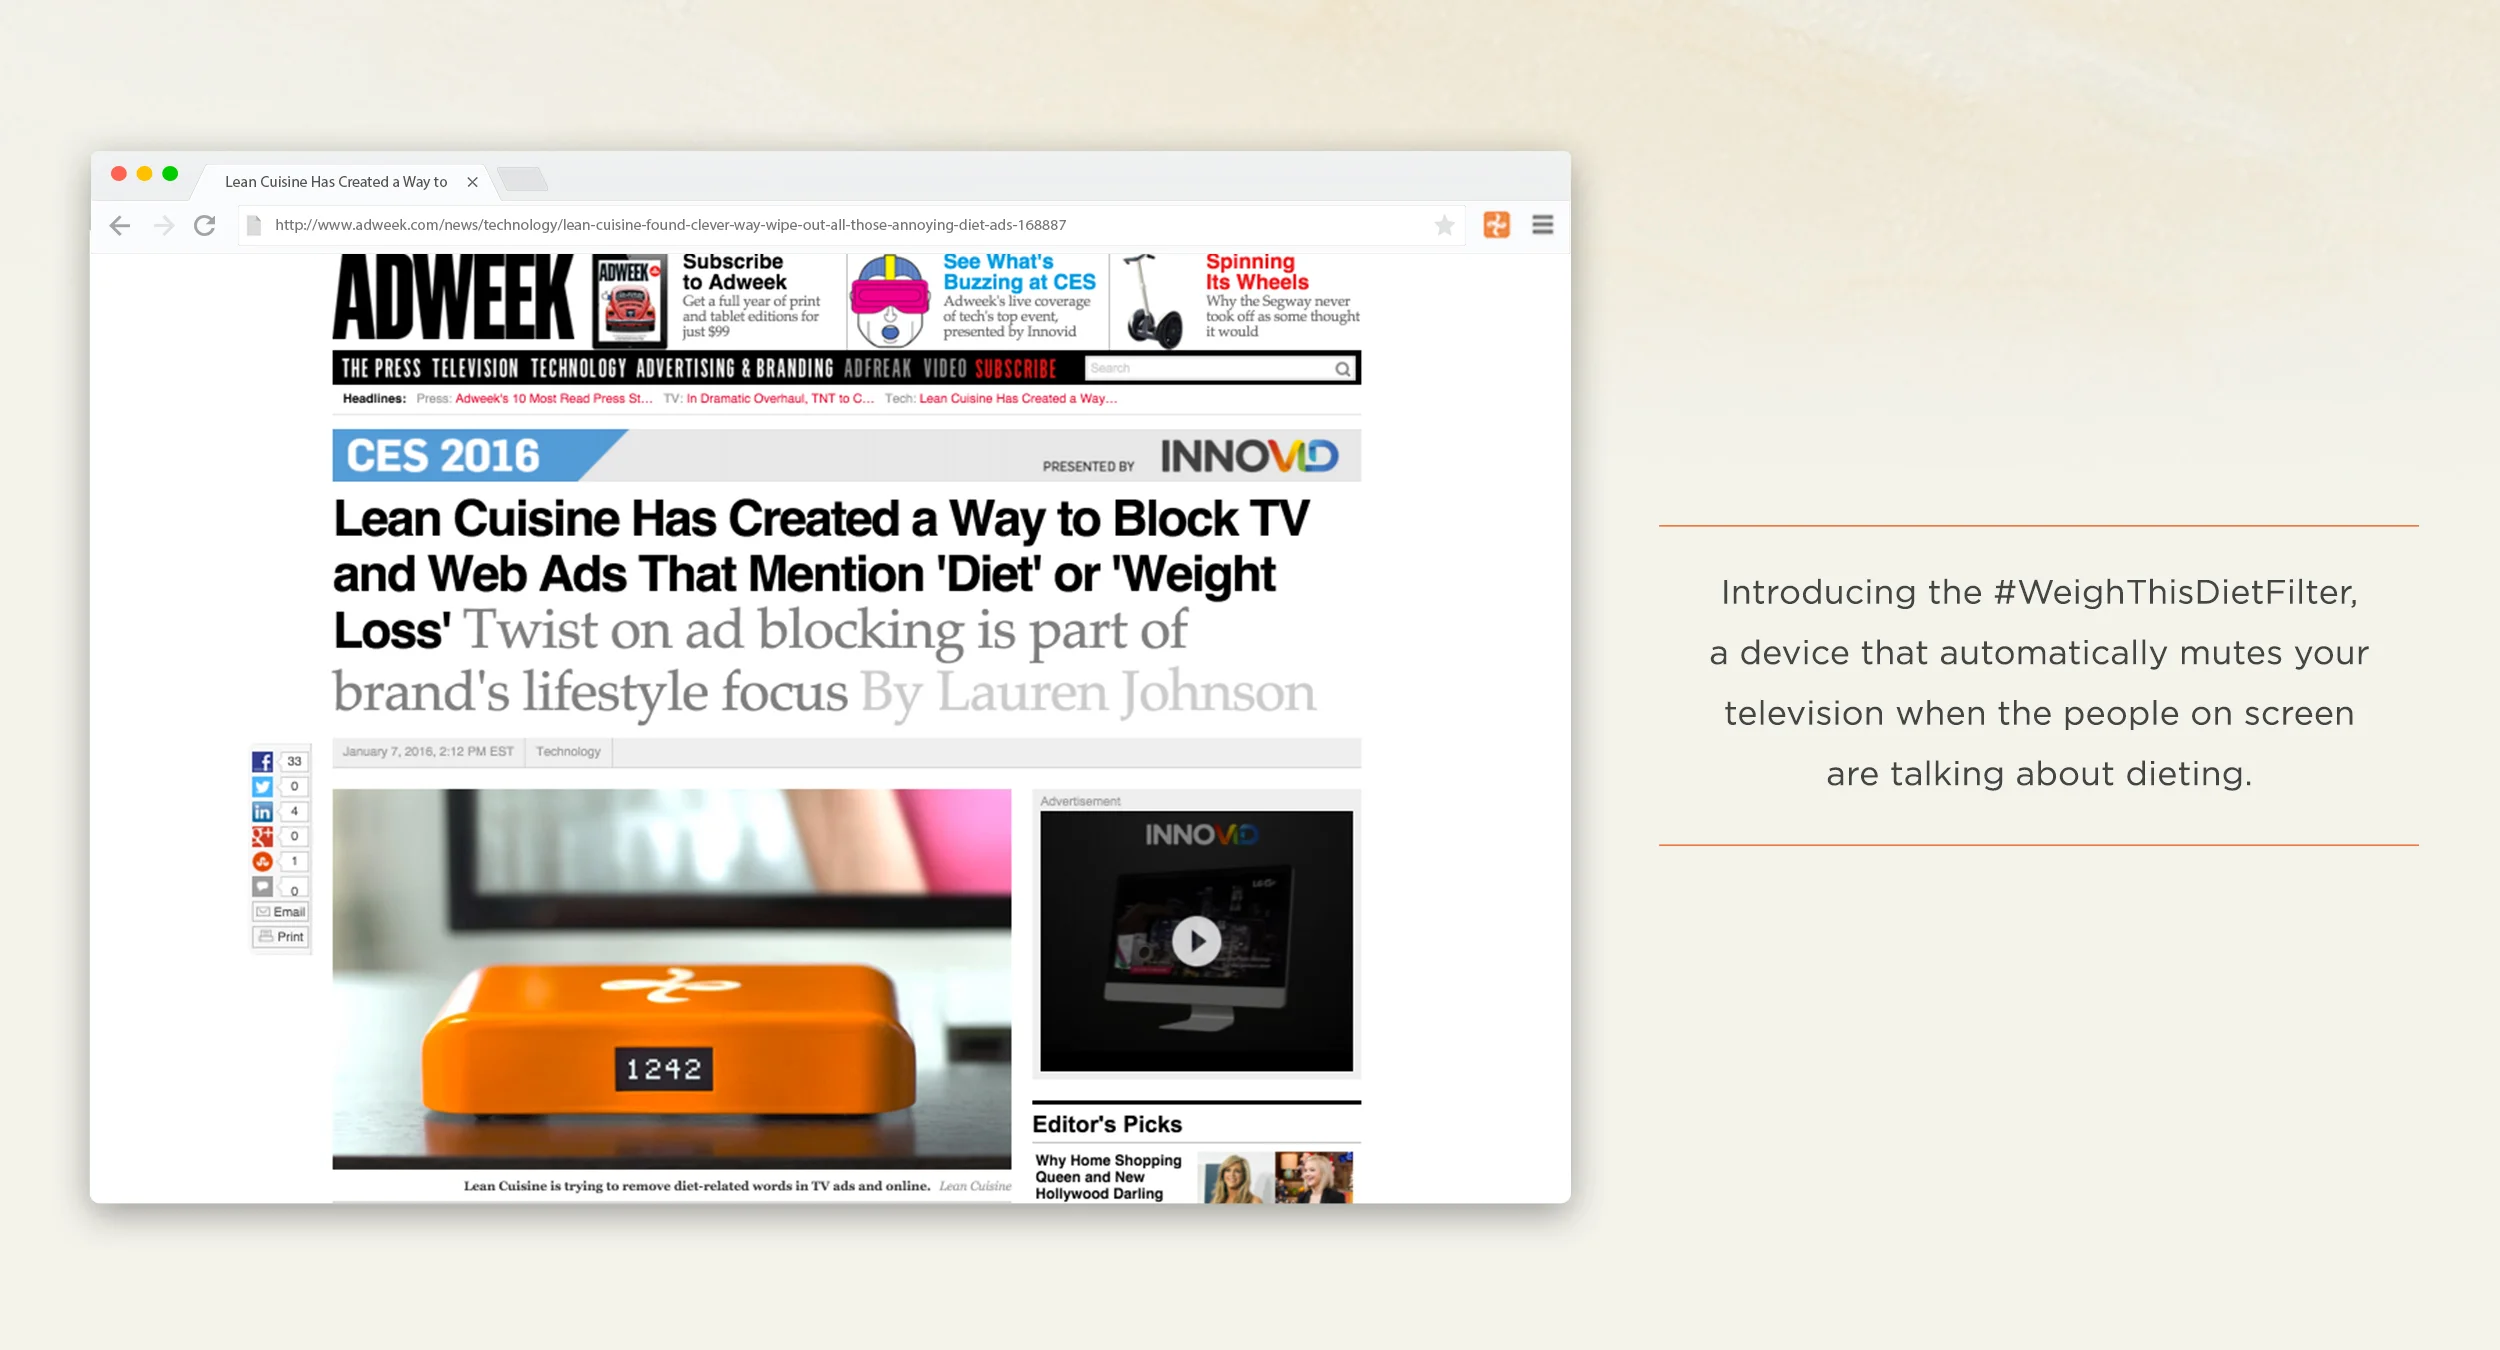Click the URL address bar
The height and width of the screenshot is (1350, 2500).
point(850,225)
